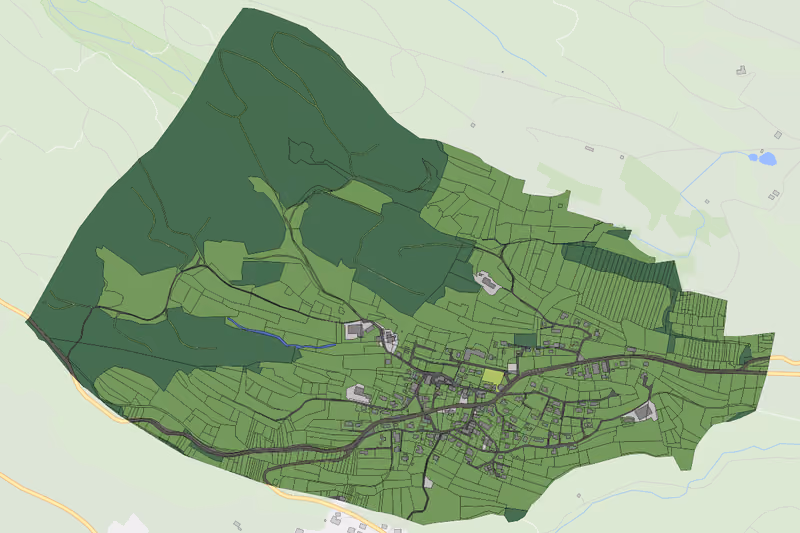Select the light green clearing inside dark forest
This screenshot has height=533, width=800.
click(362, 195)
